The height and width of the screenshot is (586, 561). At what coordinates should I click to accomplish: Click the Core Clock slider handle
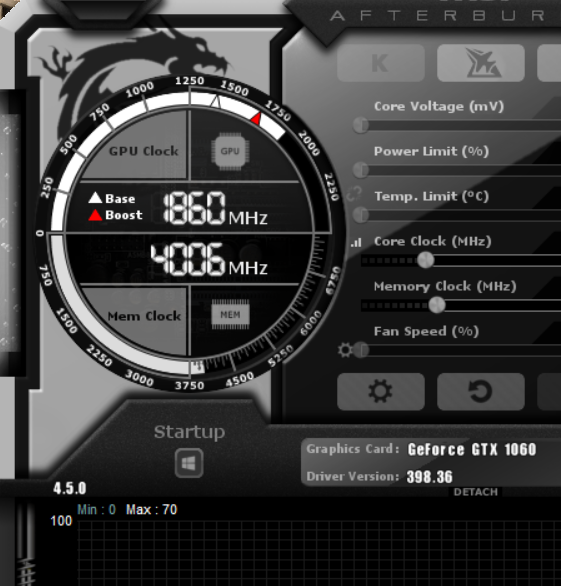pyautogui.click(x=425, y=260)
